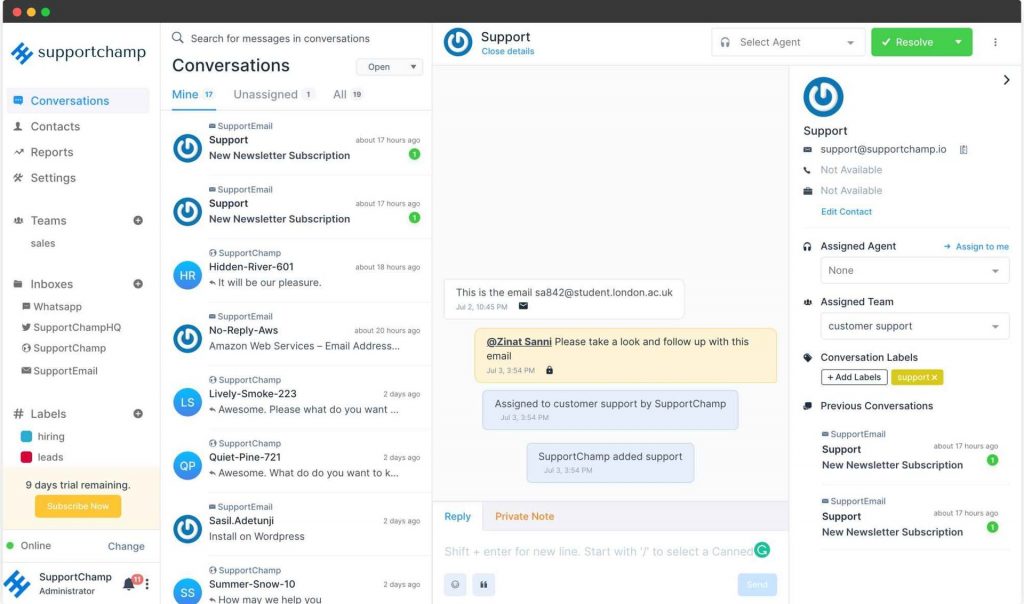Click the Labels heading in the sidebar

pos(48,414)
